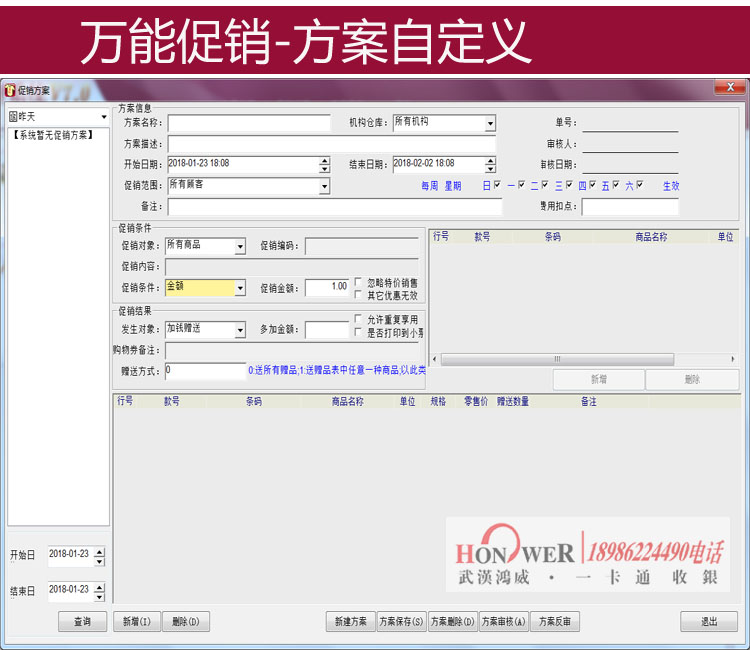Close the 促销方案 window
Viewport: 750px width, 650px height.
coord(730,87)
